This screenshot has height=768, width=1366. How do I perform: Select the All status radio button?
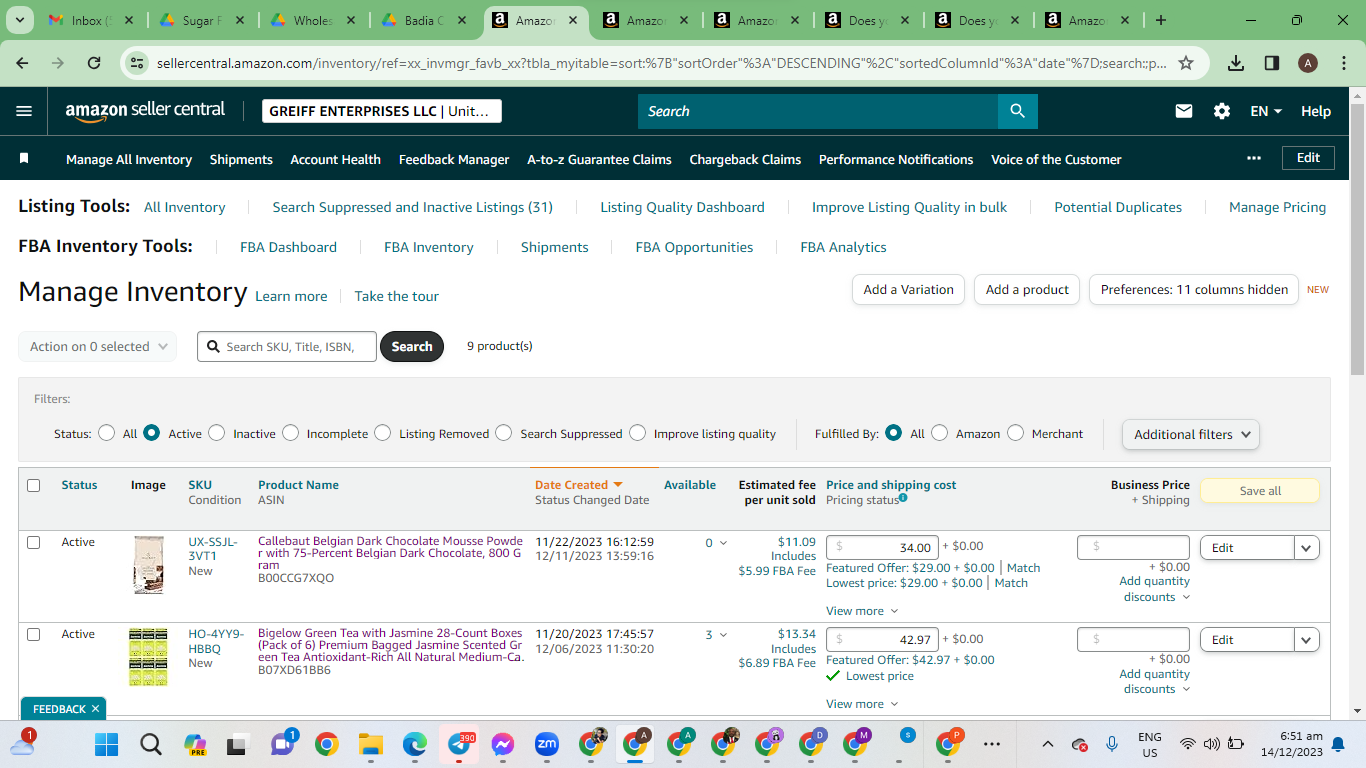[x=107, y=433]
